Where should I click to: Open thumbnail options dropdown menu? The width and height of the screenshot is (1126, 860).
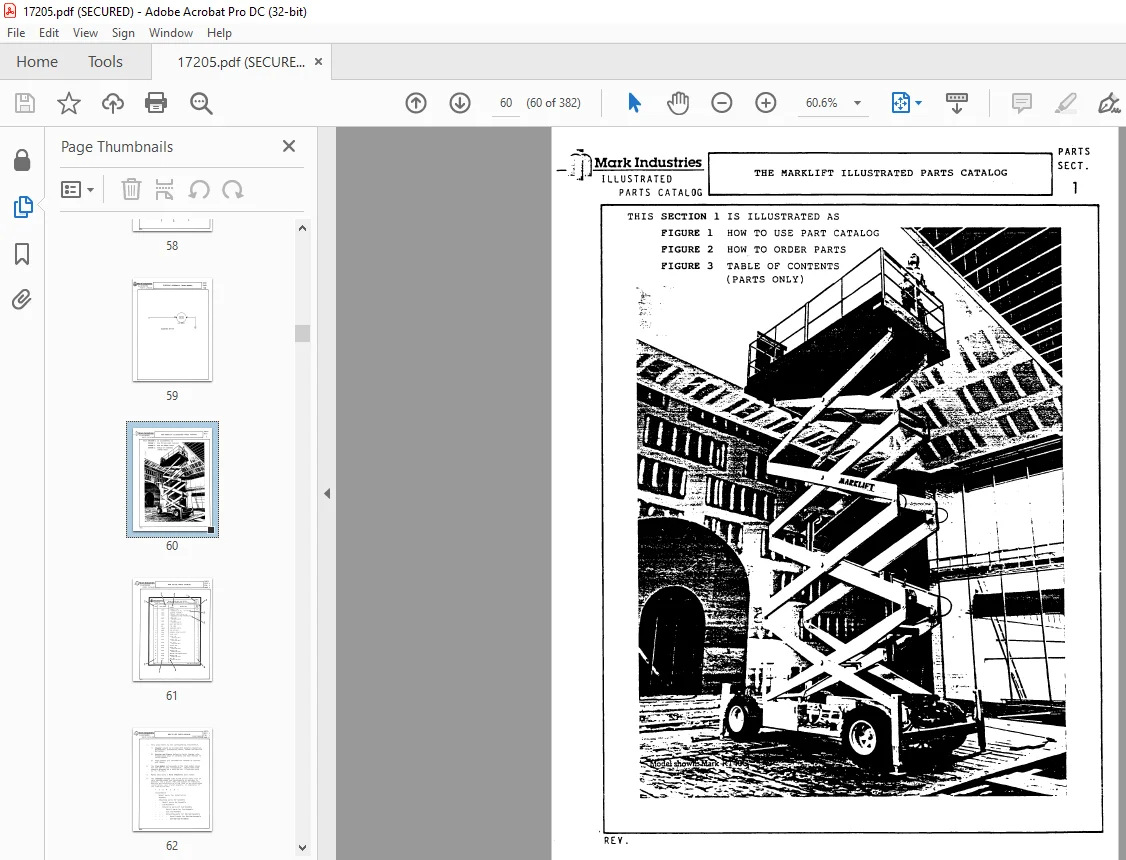[x=78, y=190]
